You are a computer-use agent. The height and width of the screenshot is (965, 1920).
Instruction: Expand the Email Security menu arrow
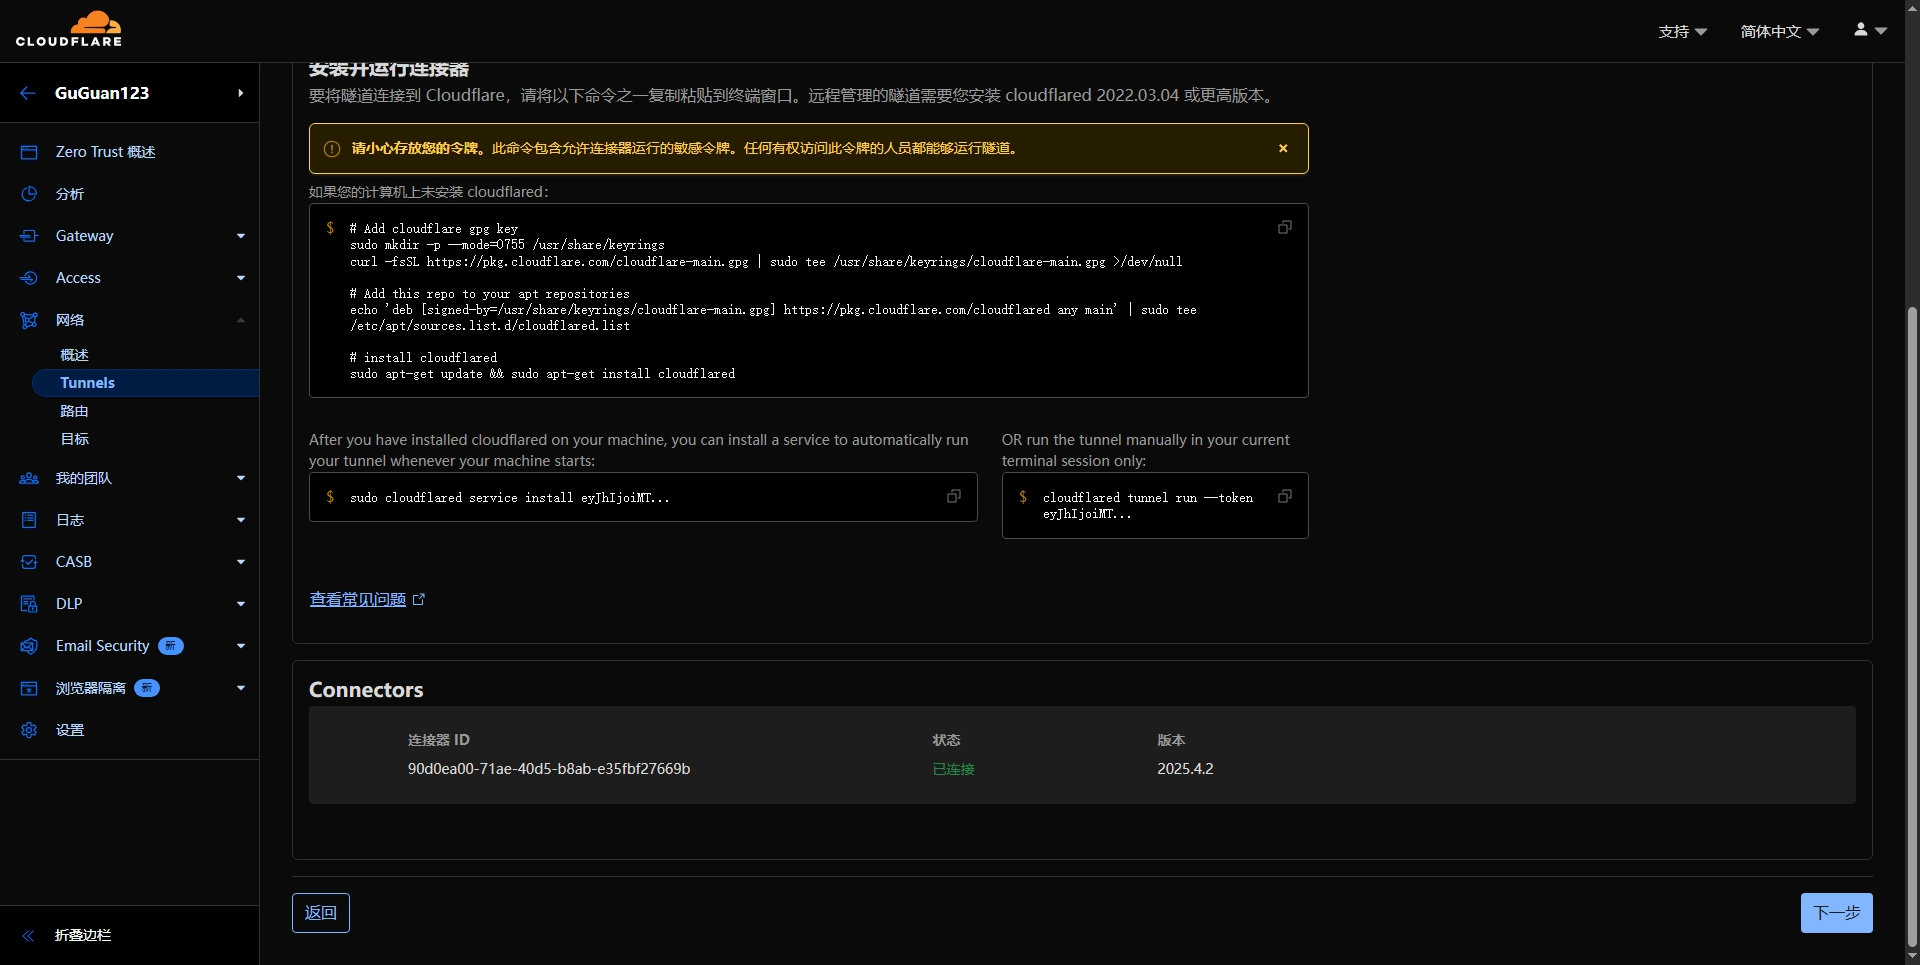tap(241, 646)
